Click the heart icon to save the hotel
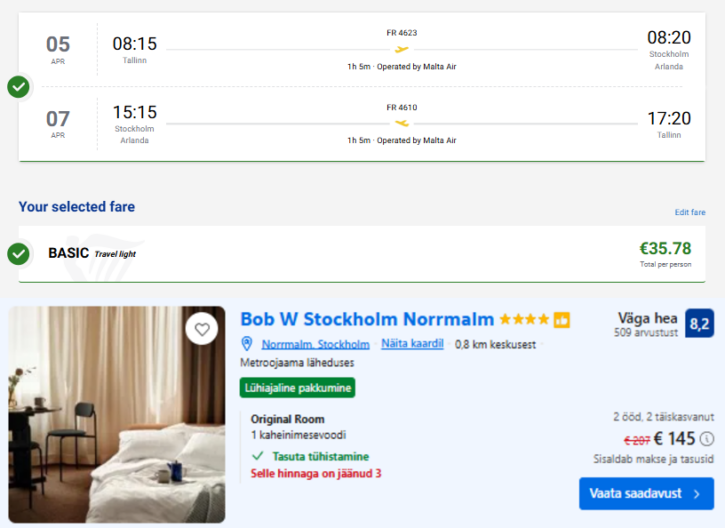 tap(202, 329)
